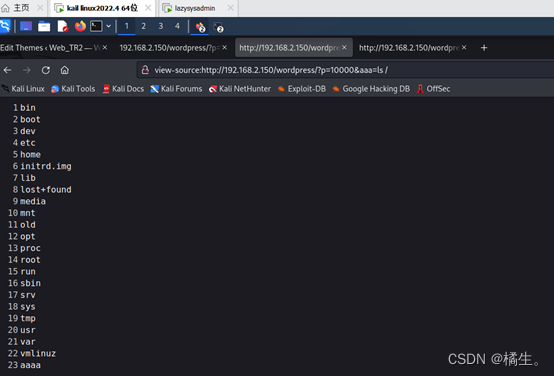554x376 pixels.
Task: Launch the text editor panel icon
Action: [x=63, y=27]
